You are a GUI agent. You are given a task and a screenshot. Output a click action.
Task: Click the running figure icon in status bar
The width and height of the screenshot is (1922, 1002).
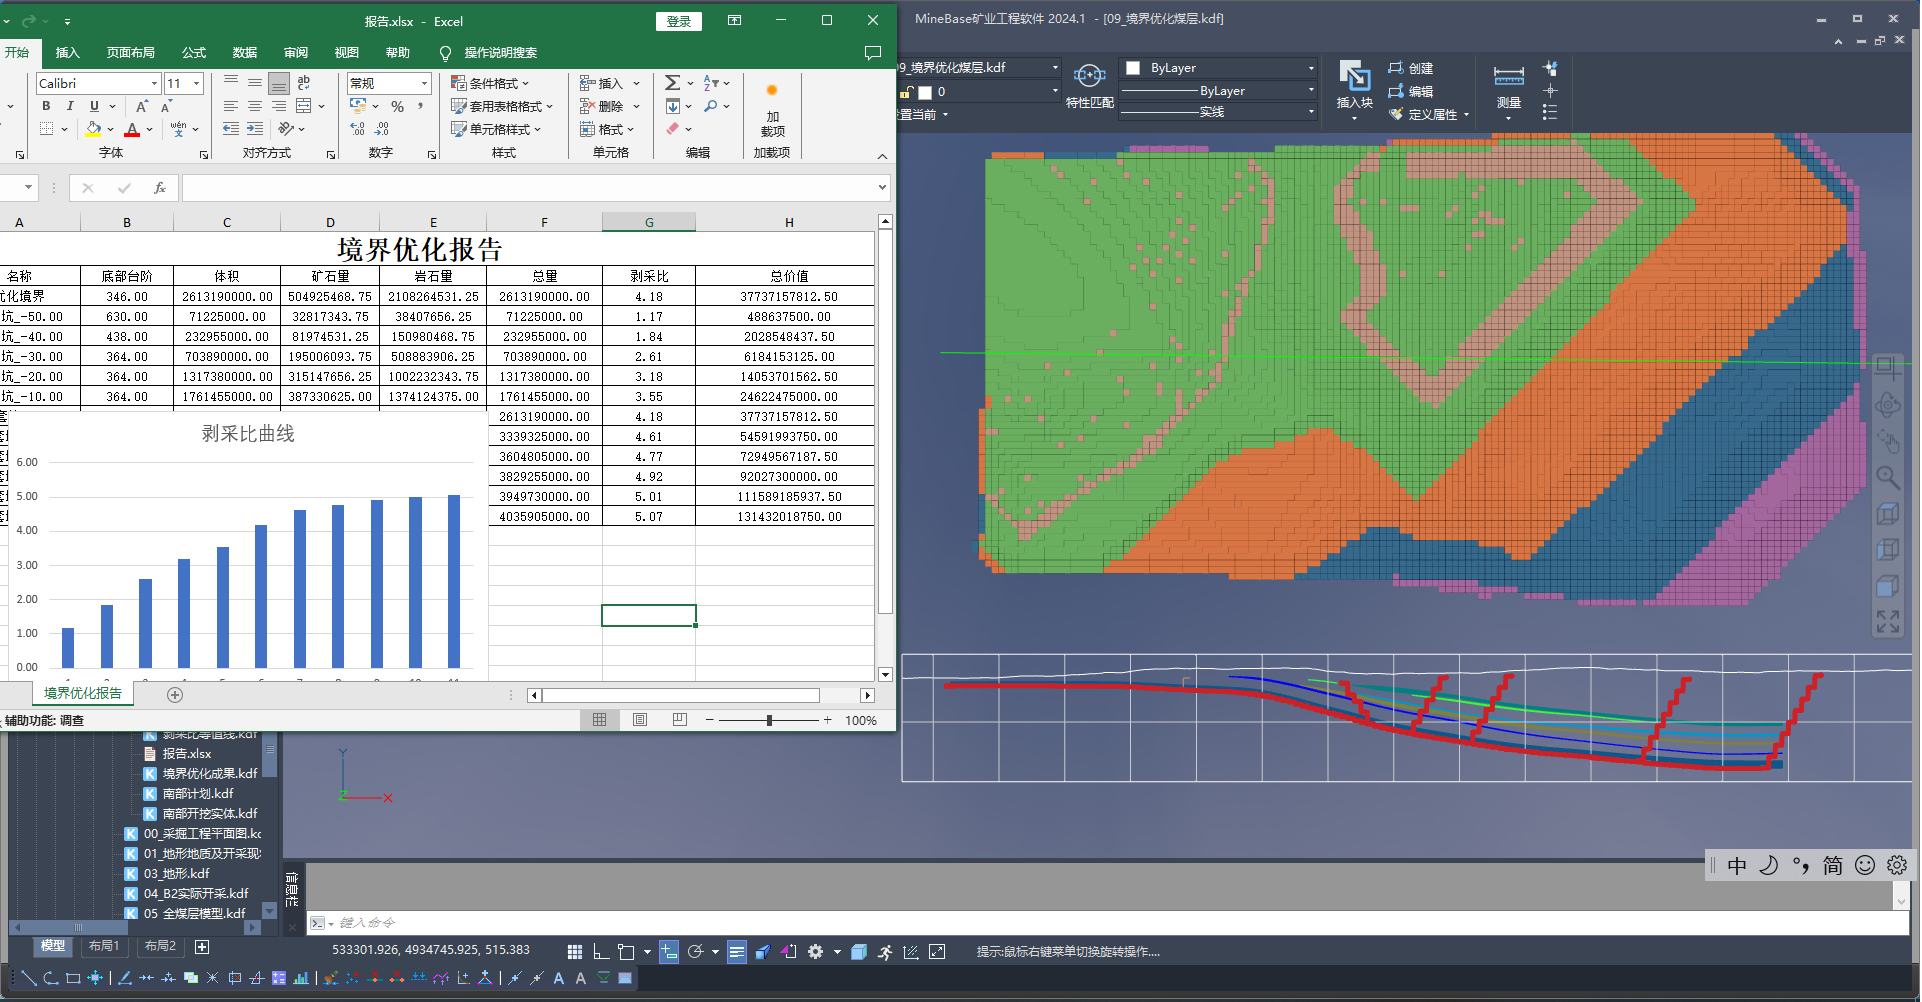tap(885, 952)
